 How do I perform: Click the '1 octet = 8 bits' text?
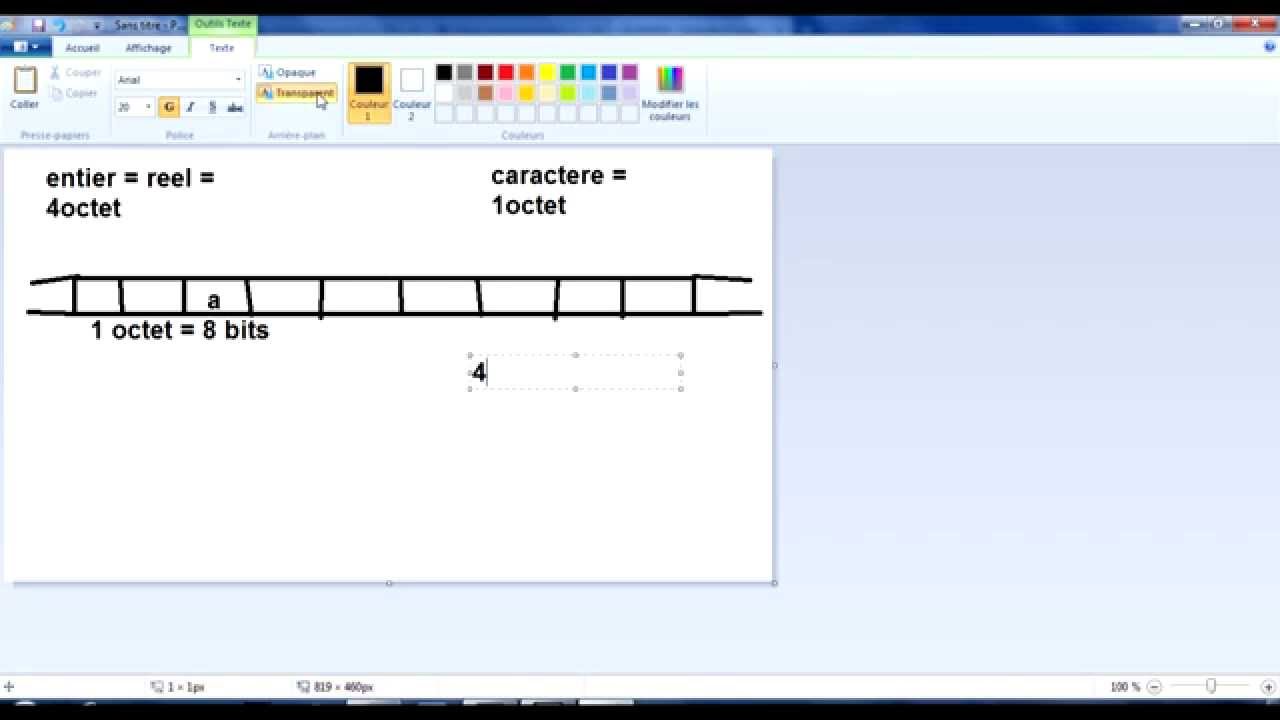[180, 330]
